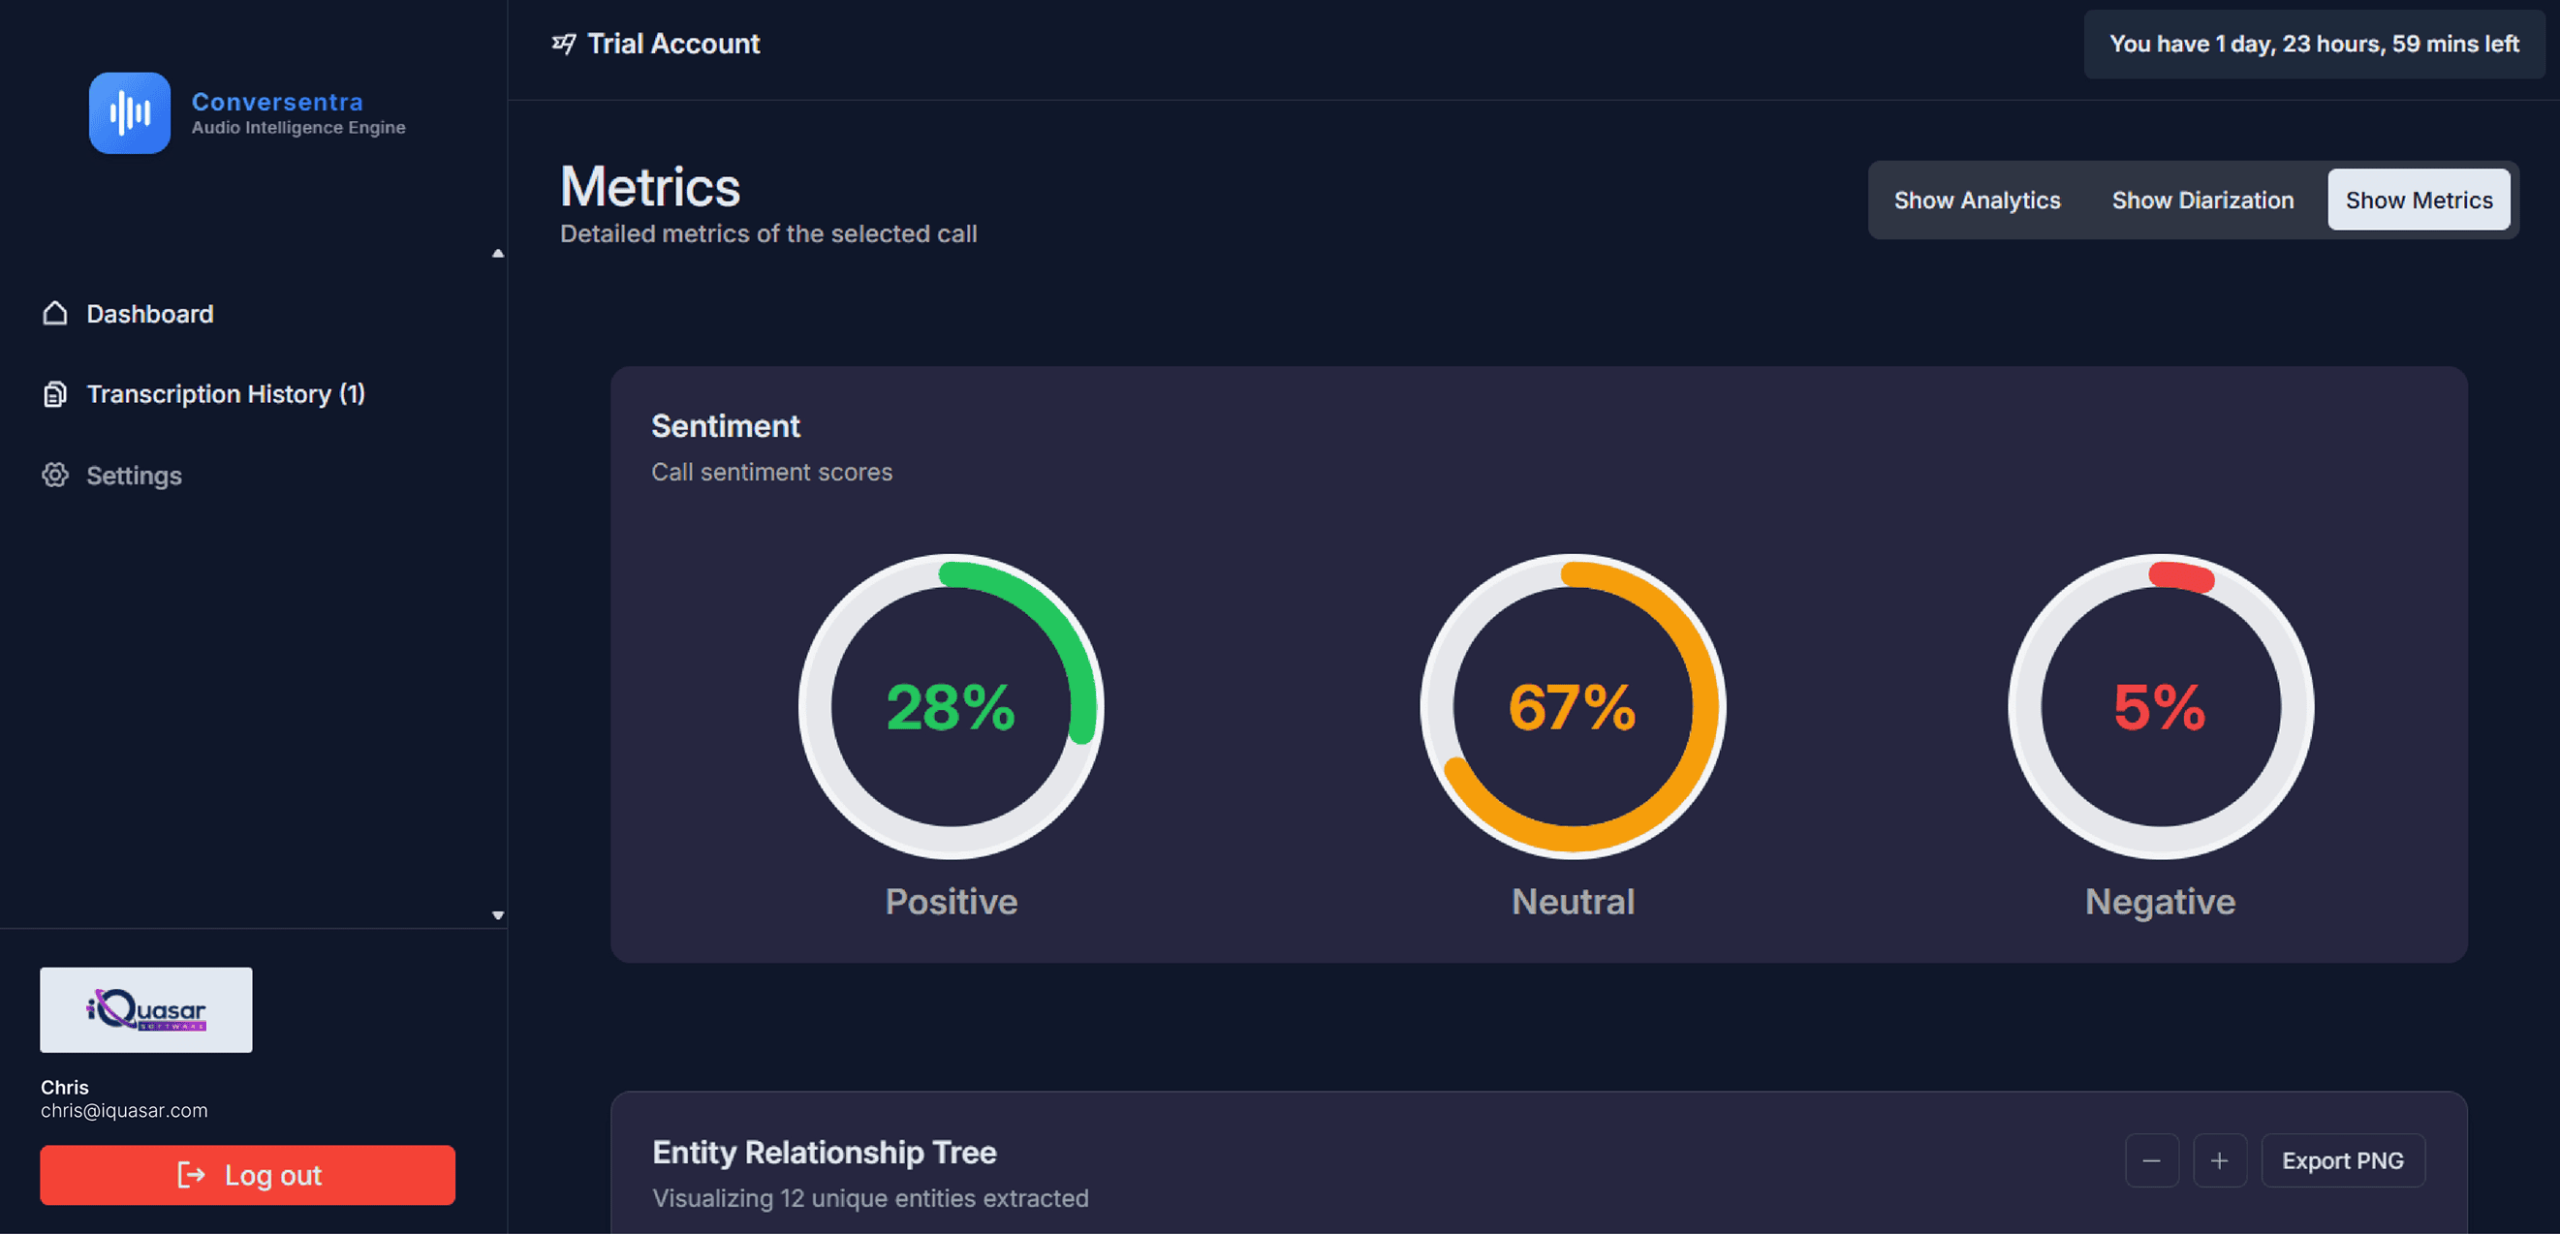Select the Show Metrics toggle
Viewport: 2560px width, 1234px height.
(x=2418, y=200)
